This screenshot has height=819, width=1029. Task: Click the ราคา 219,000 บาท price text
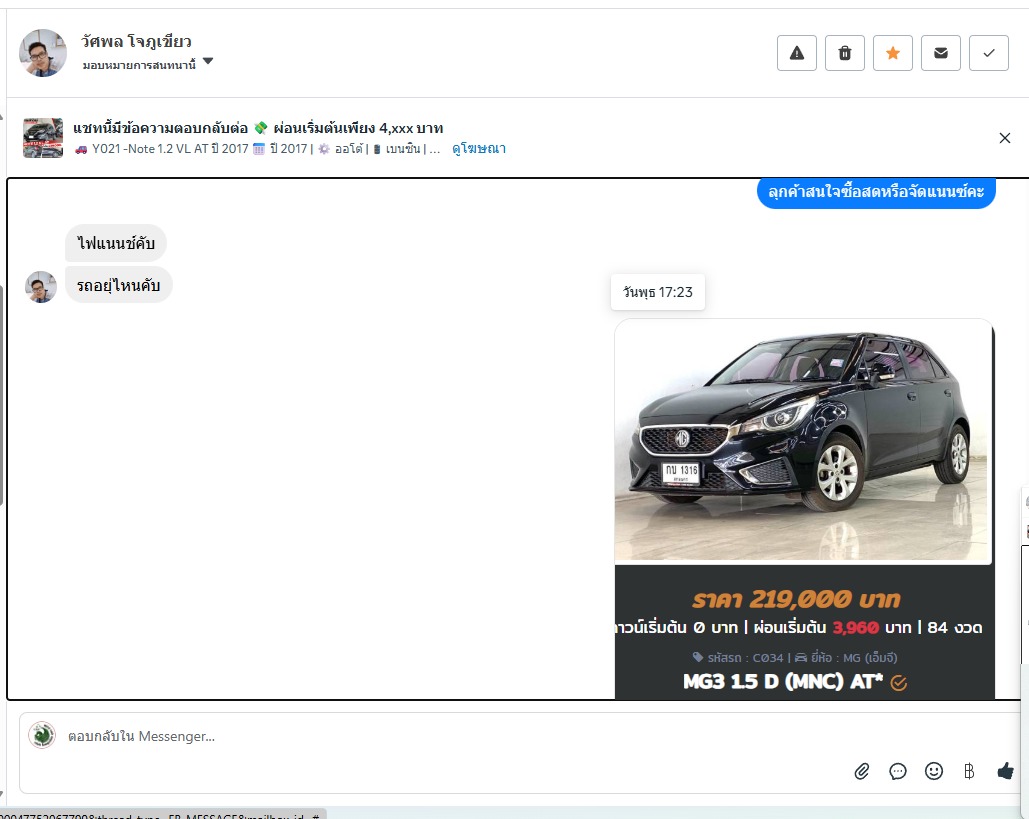[796, 598]
